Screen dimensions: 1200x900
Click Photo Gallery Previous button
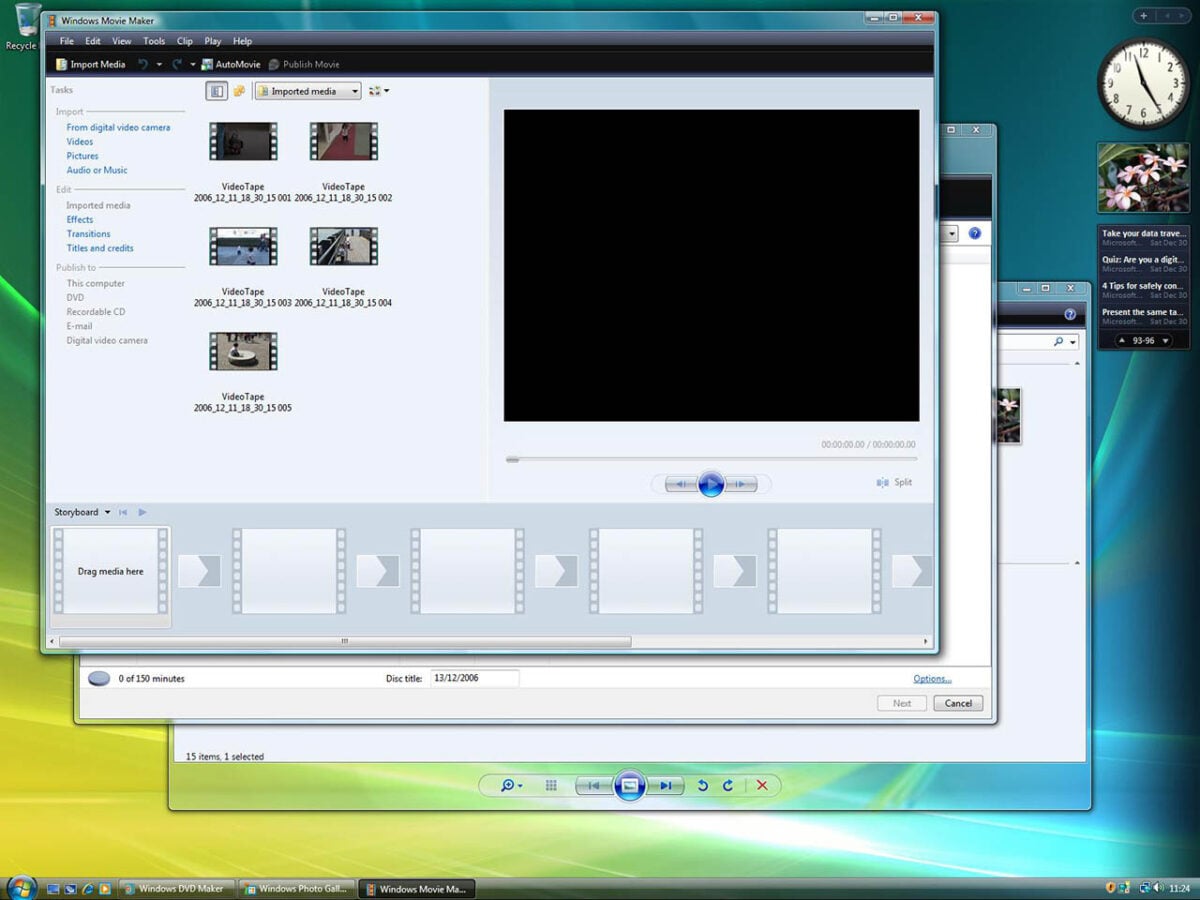pos(593,786)
